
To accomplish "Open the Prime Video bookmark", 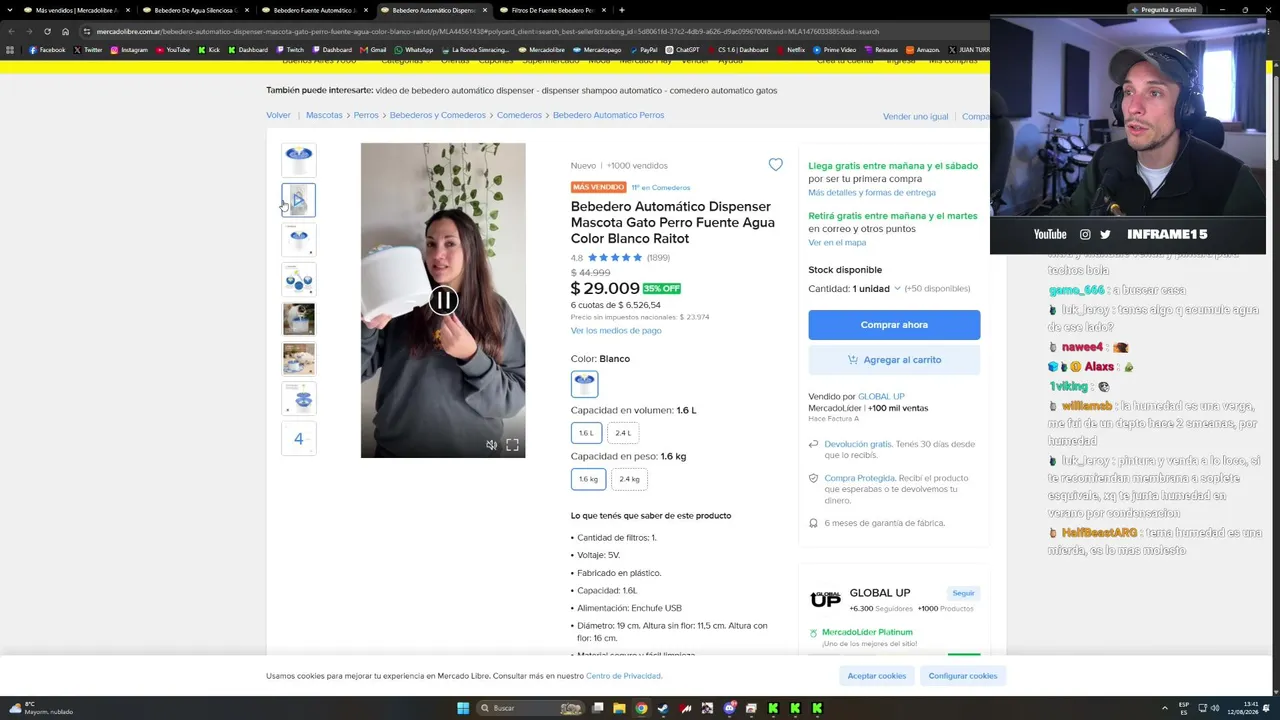I will pos(835,50).
